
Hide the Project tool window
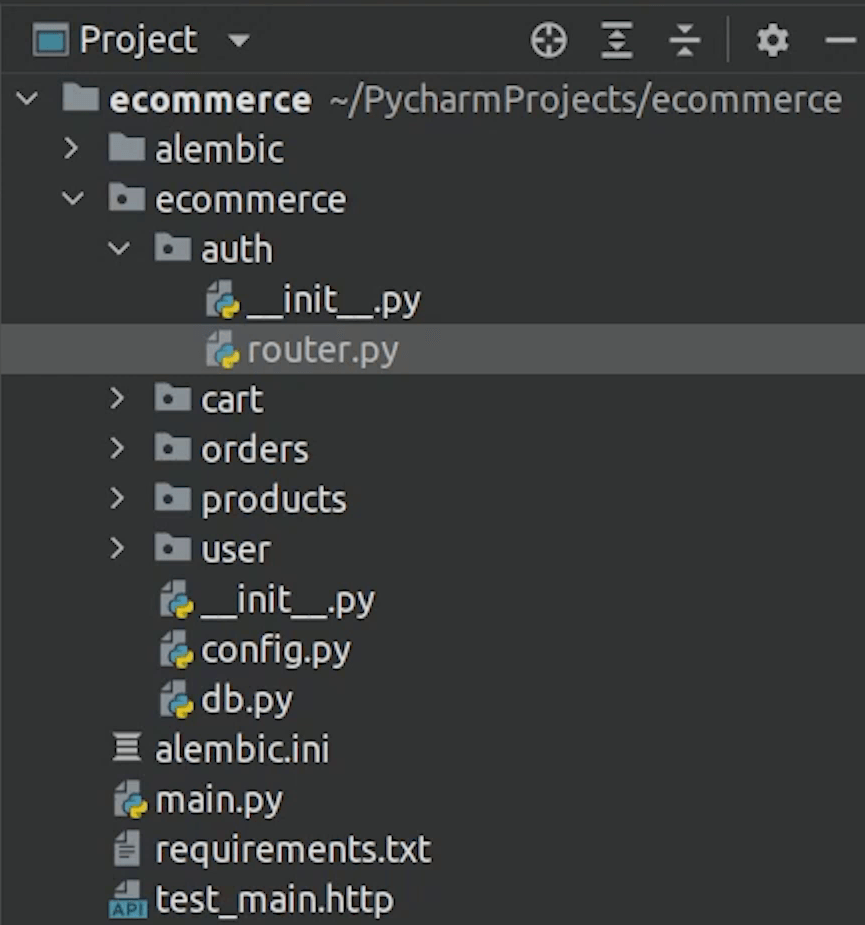click(x=838, y=41)
